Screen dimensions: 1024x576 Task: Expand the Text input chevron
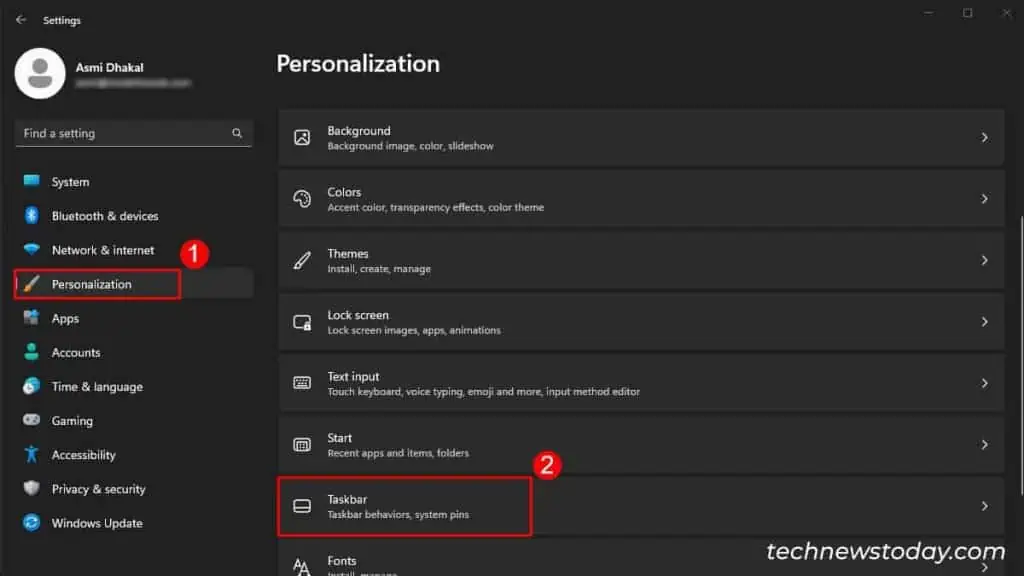[984, 383]
